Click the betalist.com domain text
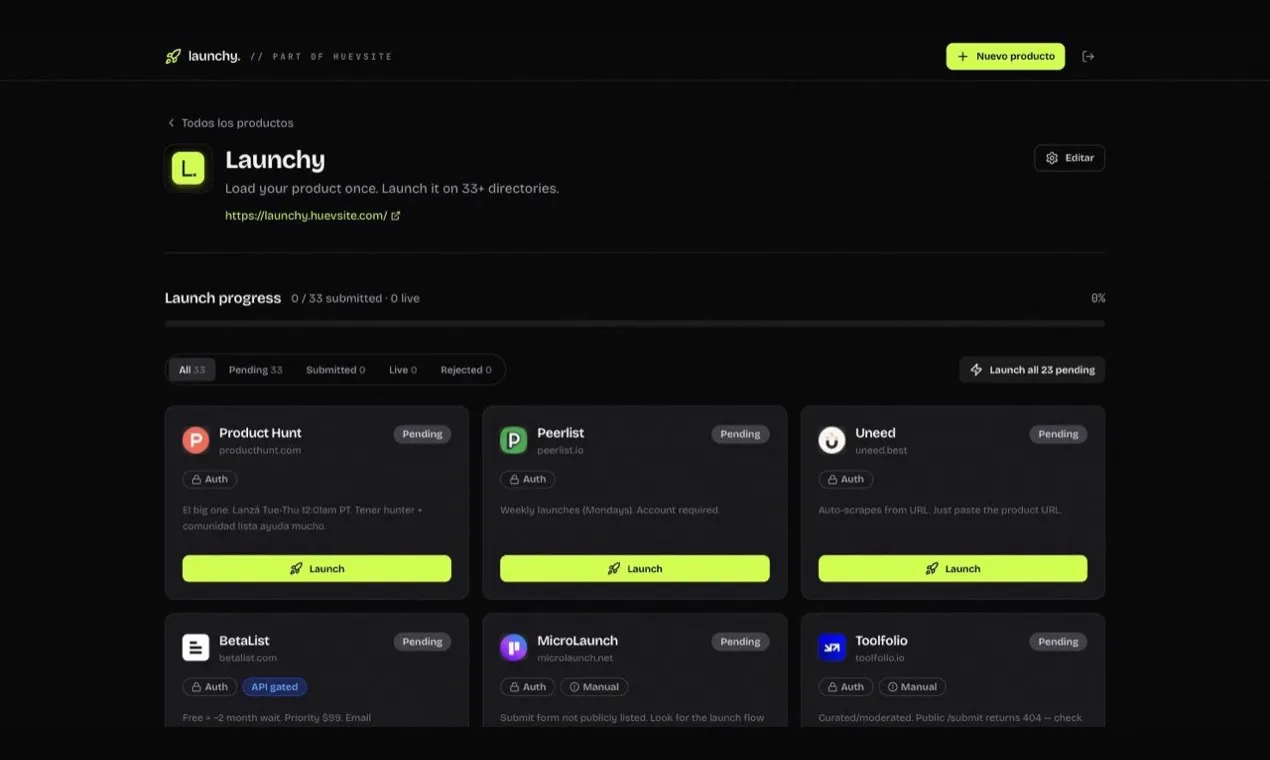Screen dimensions: 1270x760 coord(248,658)
